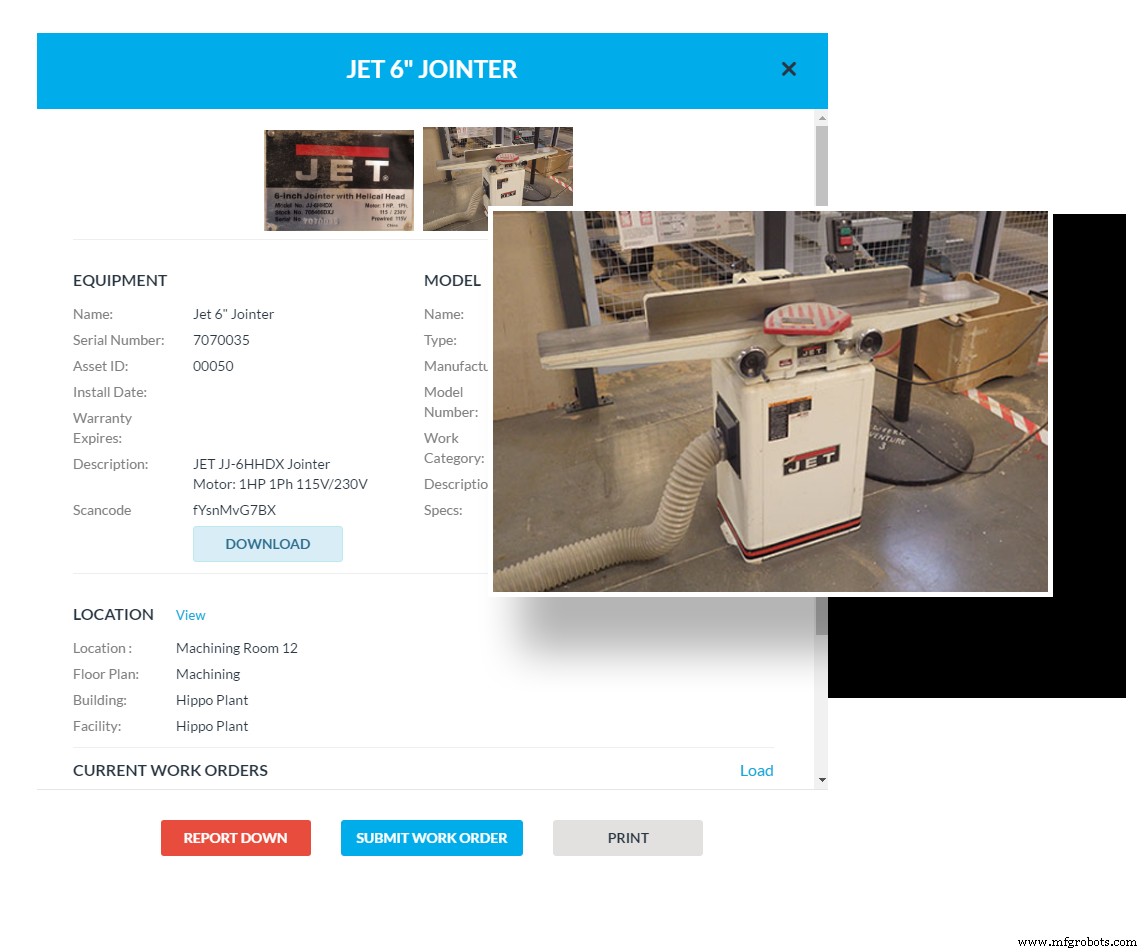Select the Building entry Hippo Plant

click(x=212, y=700)
